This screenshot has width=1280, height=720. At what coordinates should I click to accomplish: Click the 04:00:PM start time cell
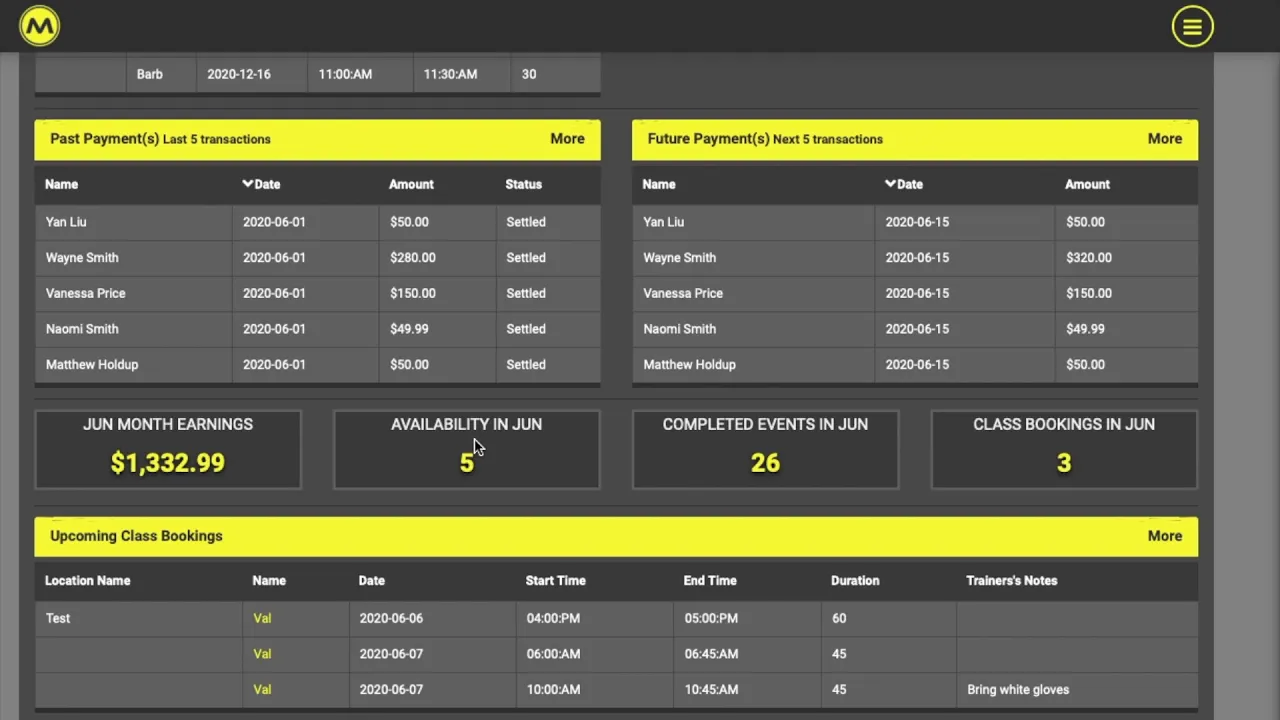tap(594, 618)
